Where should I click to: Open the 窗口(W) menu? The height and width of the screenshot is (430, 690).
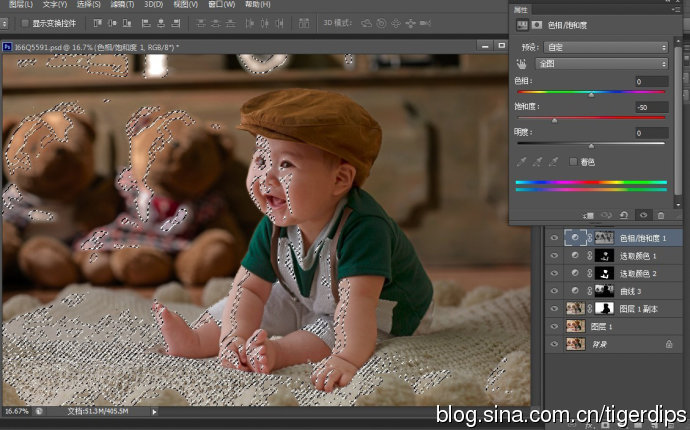click(x=222, y=4)
